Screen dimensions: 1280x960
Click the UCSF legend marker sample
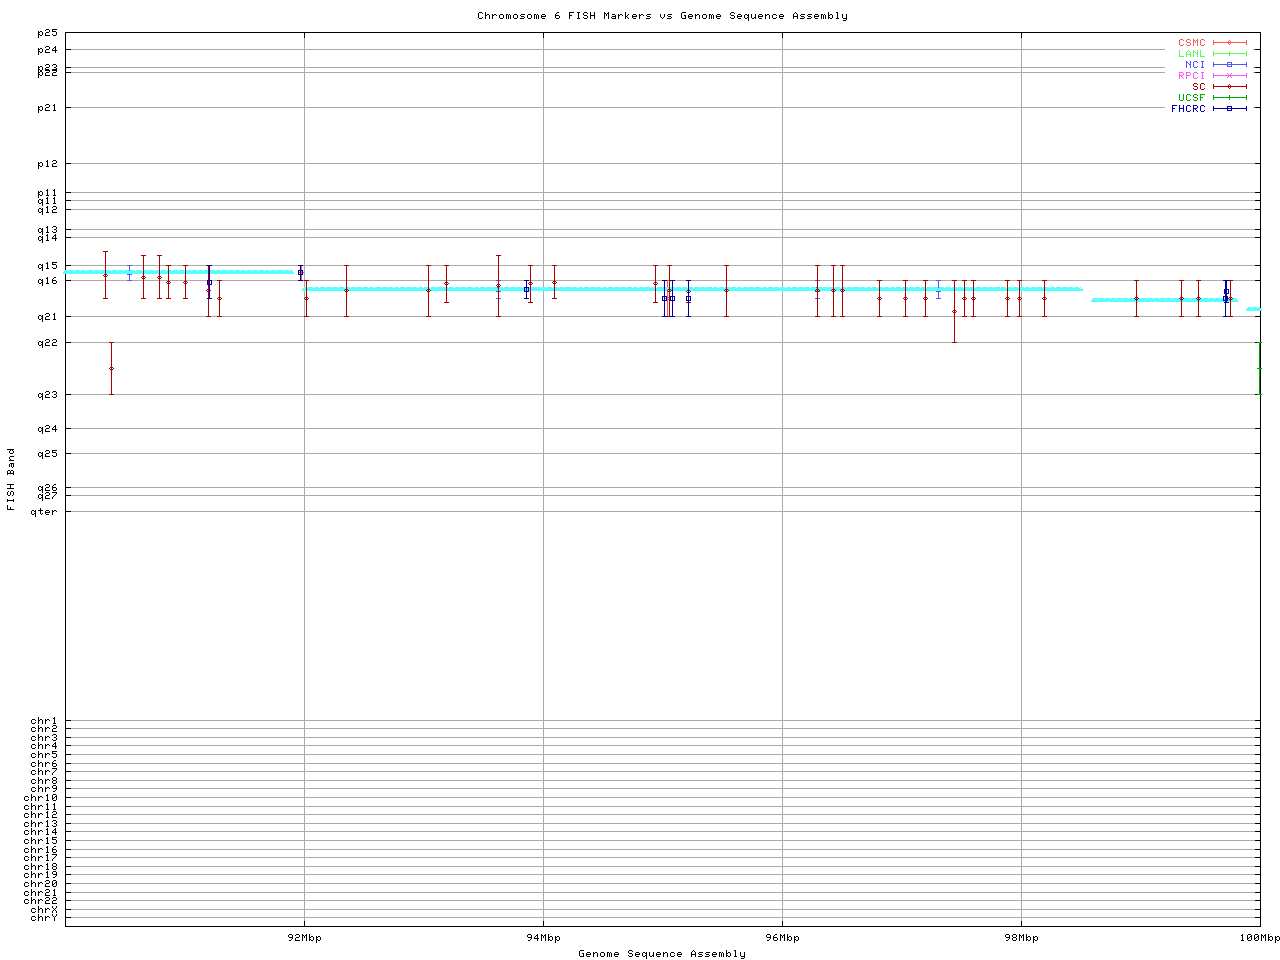click(1229, 98)
